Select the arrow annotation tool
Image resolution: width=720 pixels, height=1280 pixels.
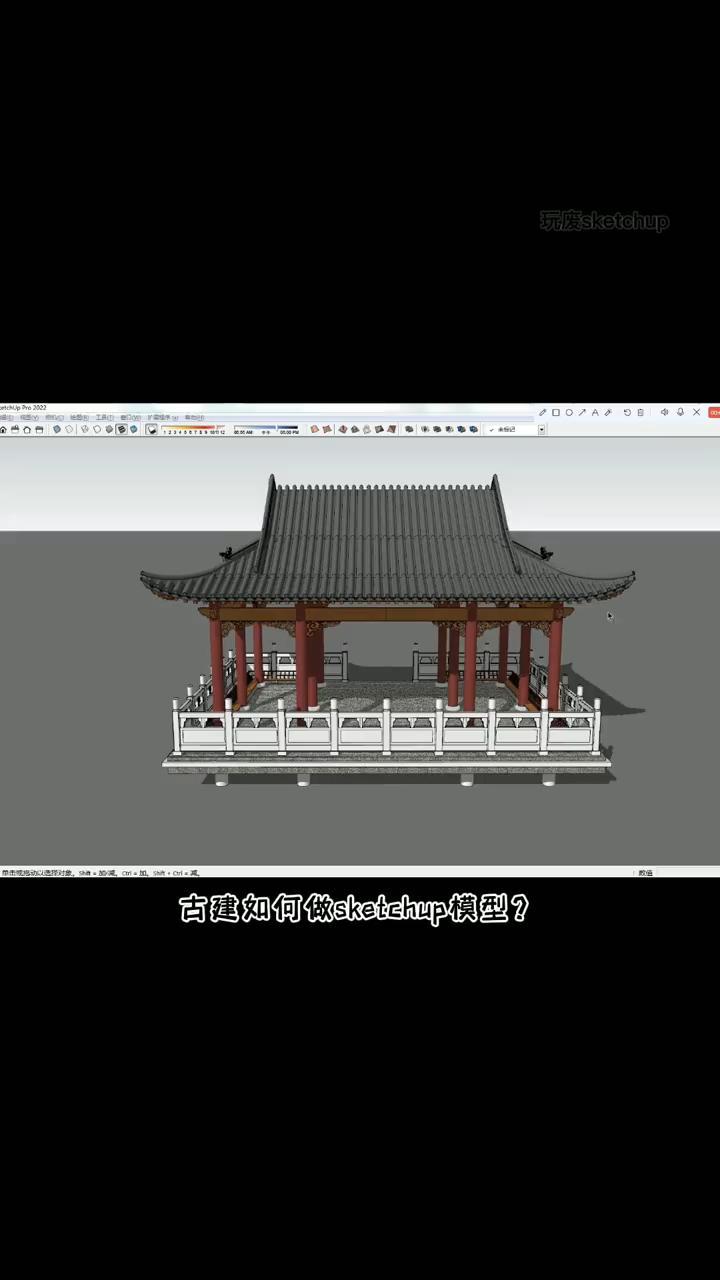click(582, 412)
